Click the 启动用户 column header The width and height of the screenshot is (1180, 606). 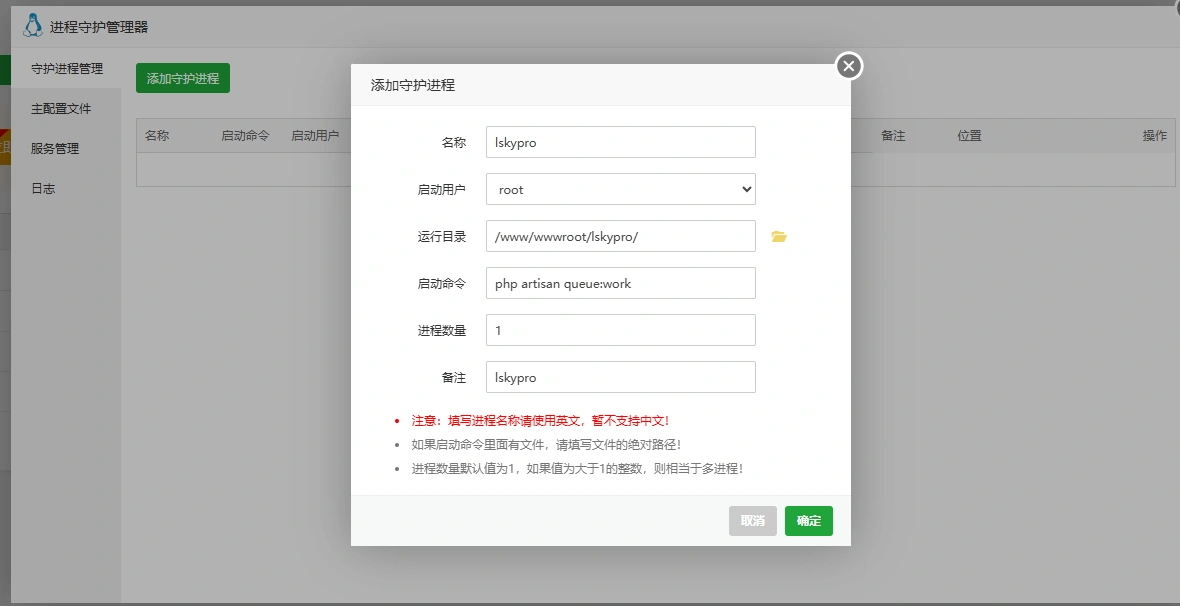(x=315, y=136)
